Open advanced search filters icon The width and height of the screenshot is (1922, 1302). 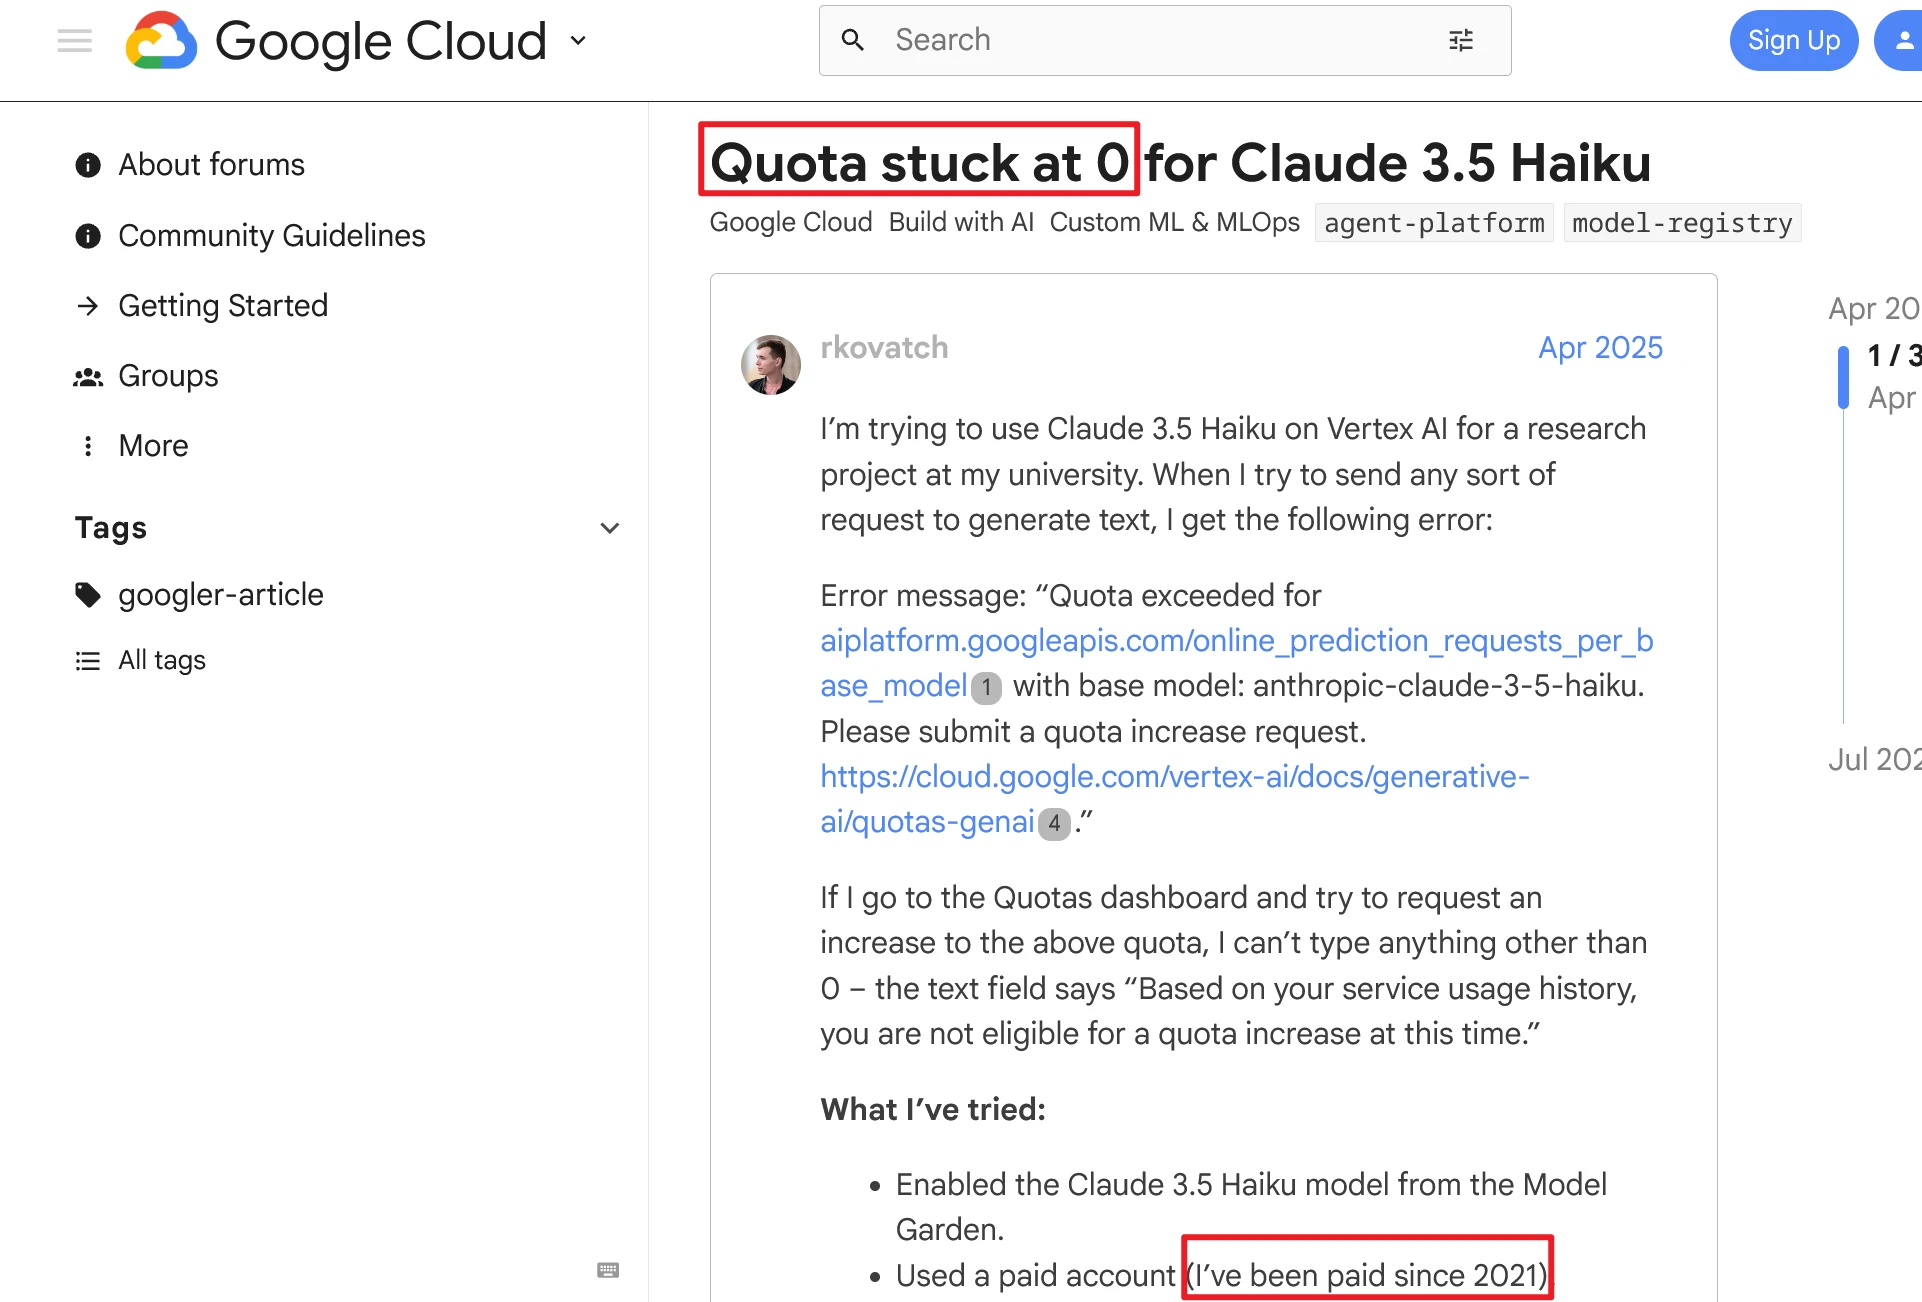coord(1461,40)
